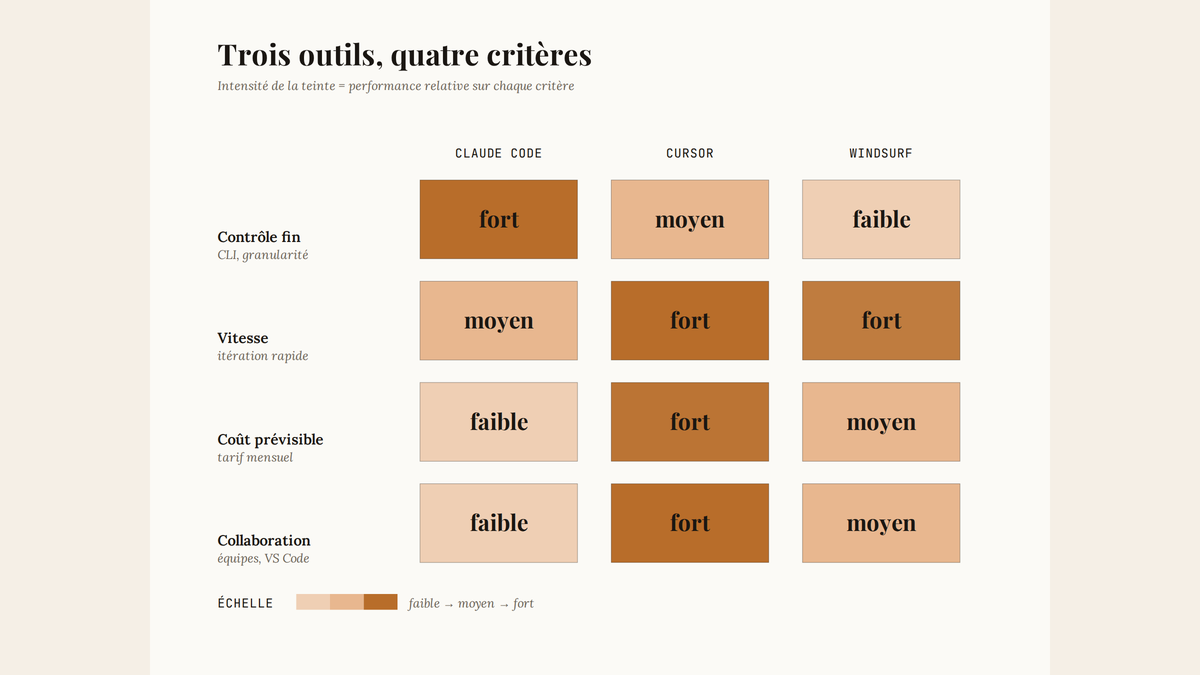
Task: Click the darkest swatch in the legend scale
Action: pyautogui.click(x=381, y=602)
